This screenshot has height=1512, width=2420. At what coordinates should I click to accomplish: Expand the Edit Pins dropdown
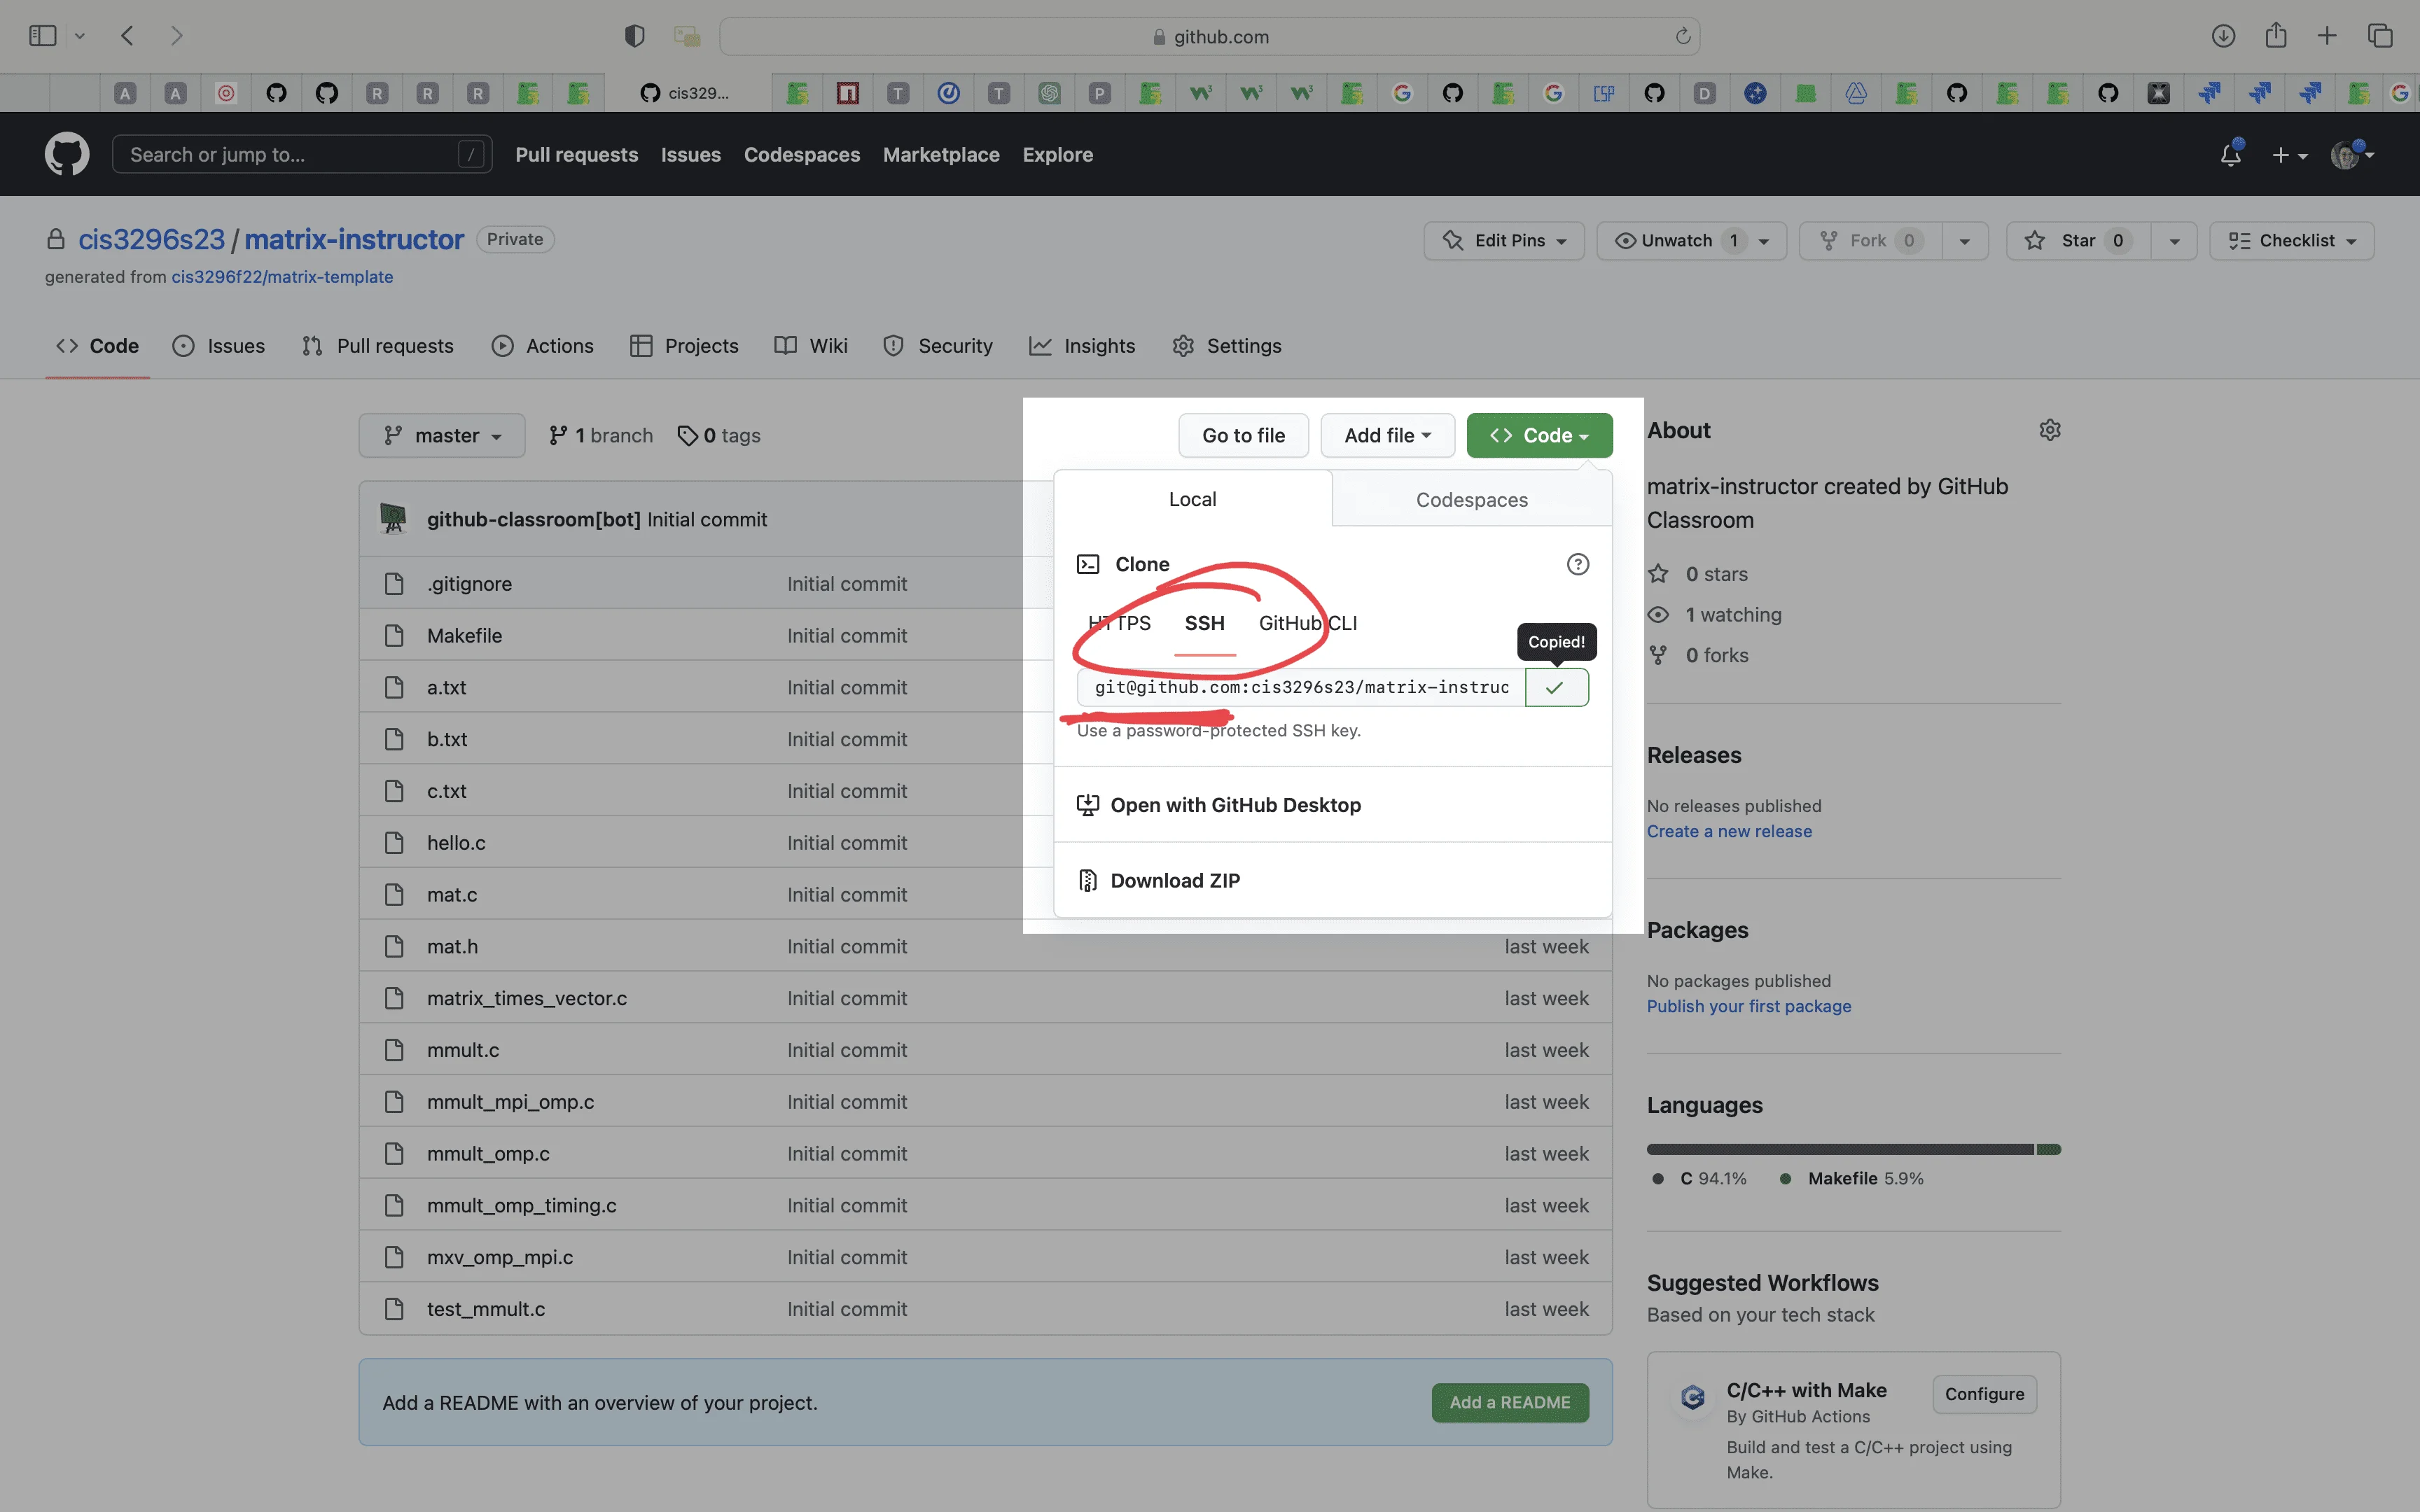tap(1504, 241)
